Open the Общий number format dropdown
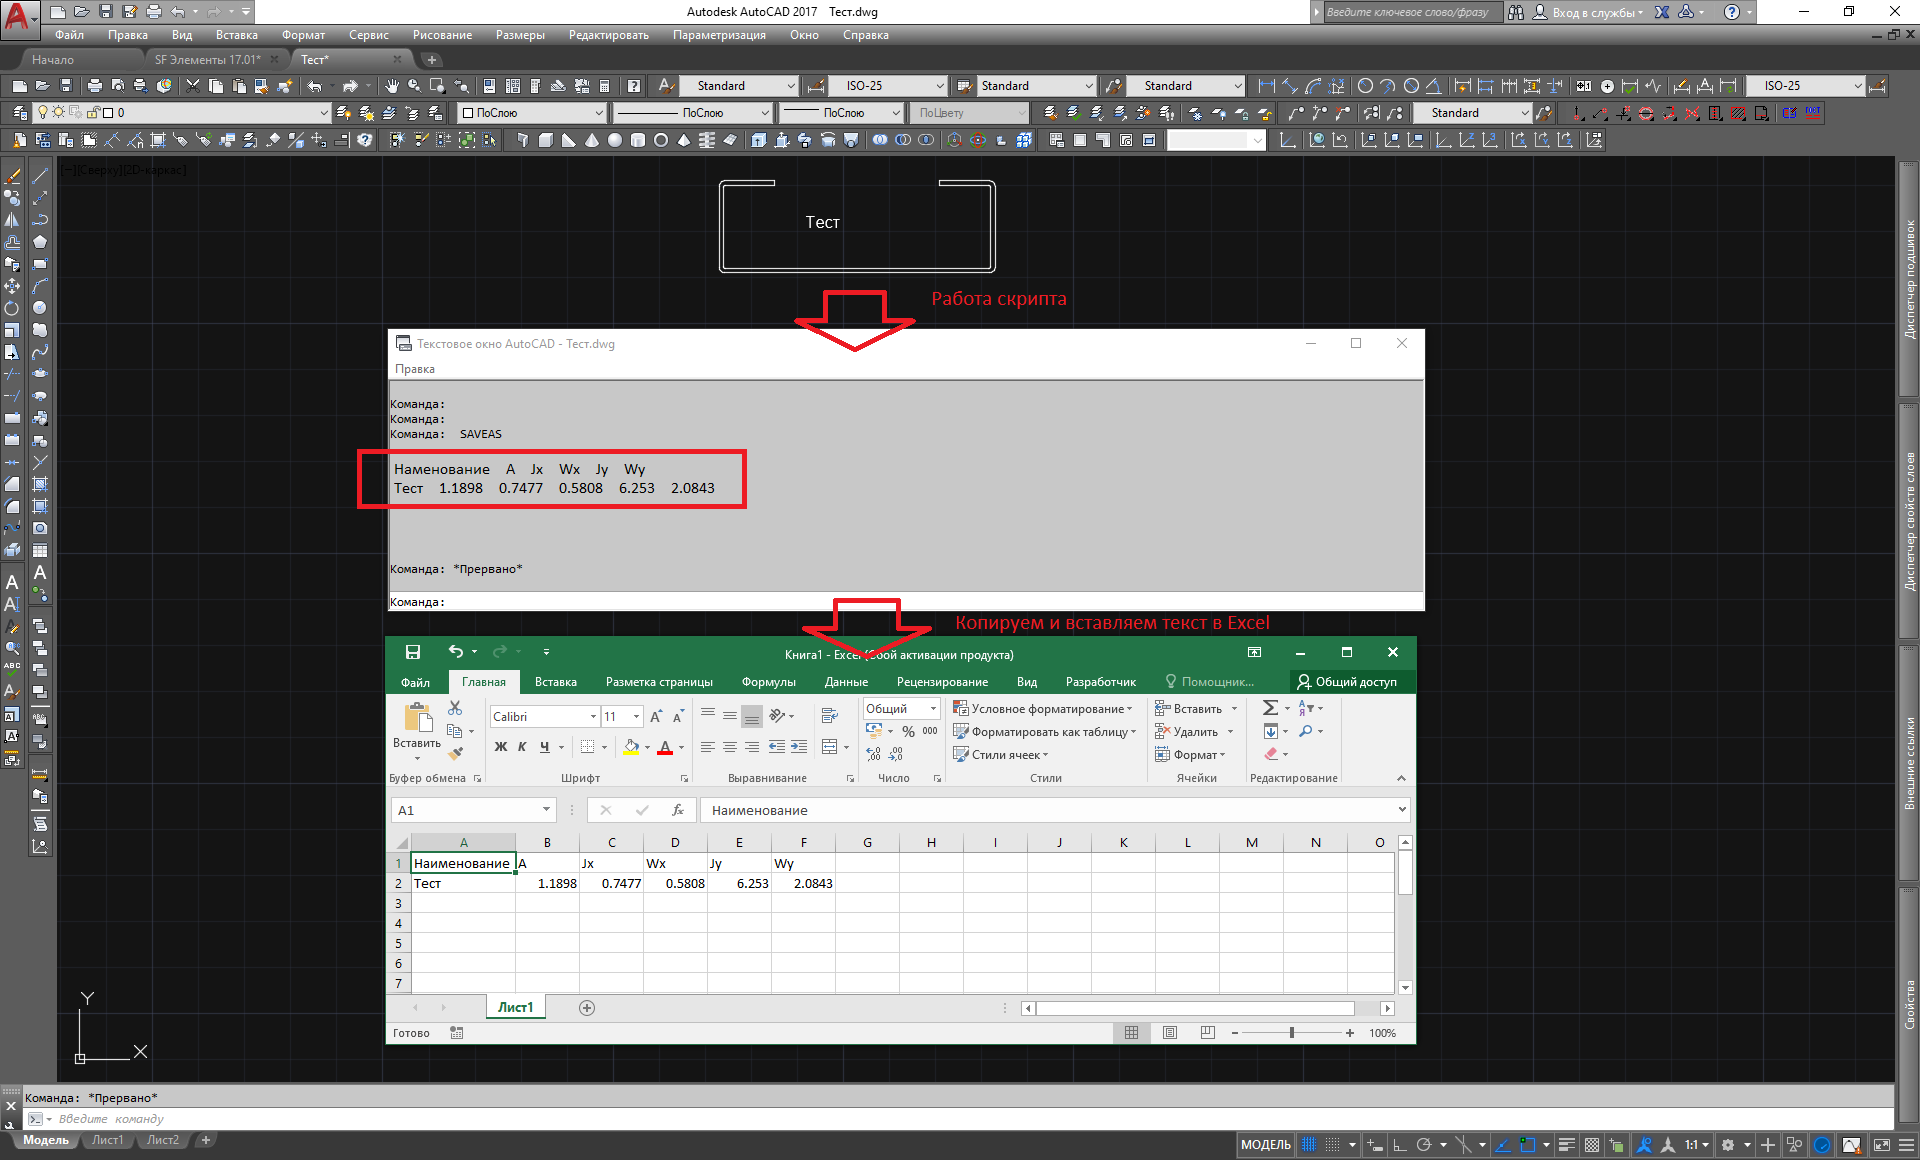 pos(933,708)
